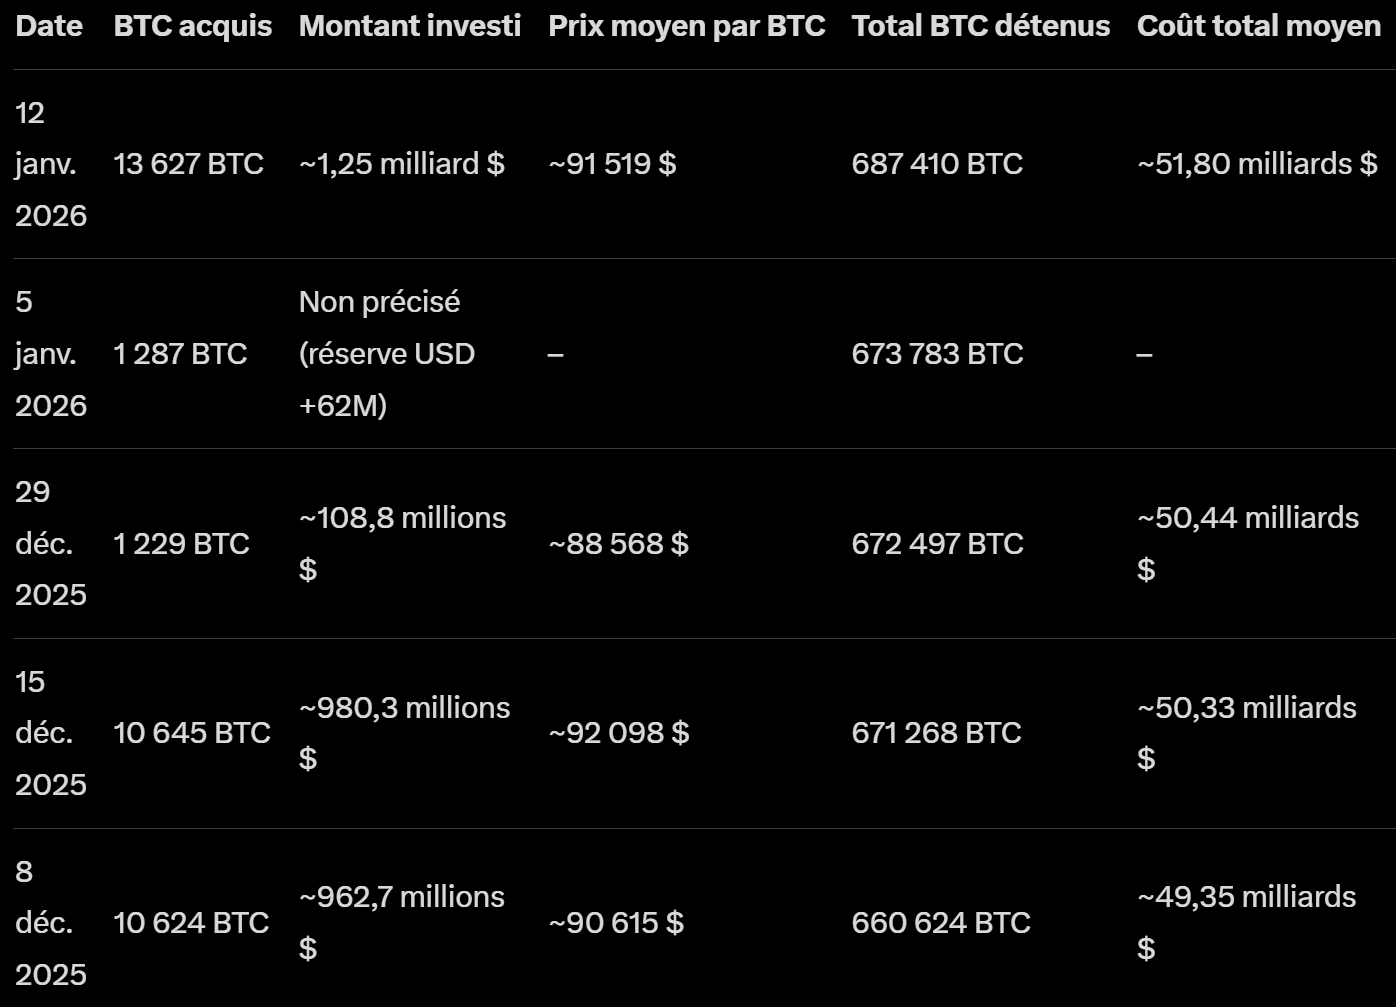The width and height of the screenshot is (1396, 1007).
Task: Click the 673 783 BTC total
Action: 937,354
